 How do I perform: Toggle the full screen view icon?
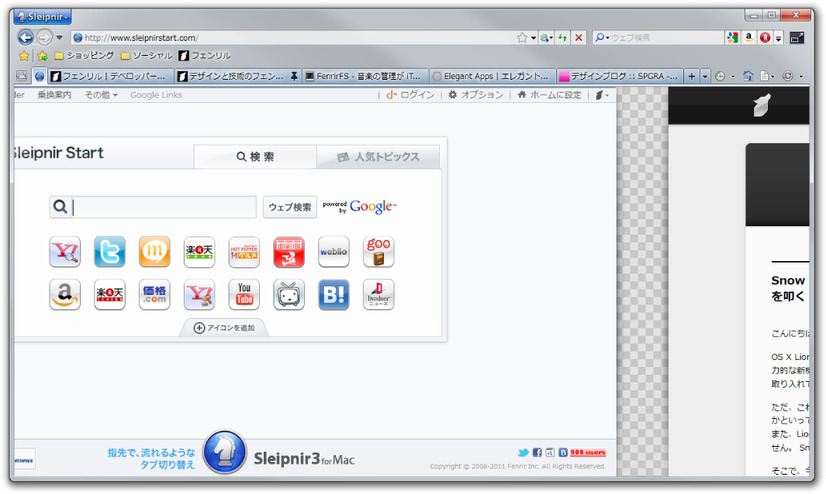point(796,37)
